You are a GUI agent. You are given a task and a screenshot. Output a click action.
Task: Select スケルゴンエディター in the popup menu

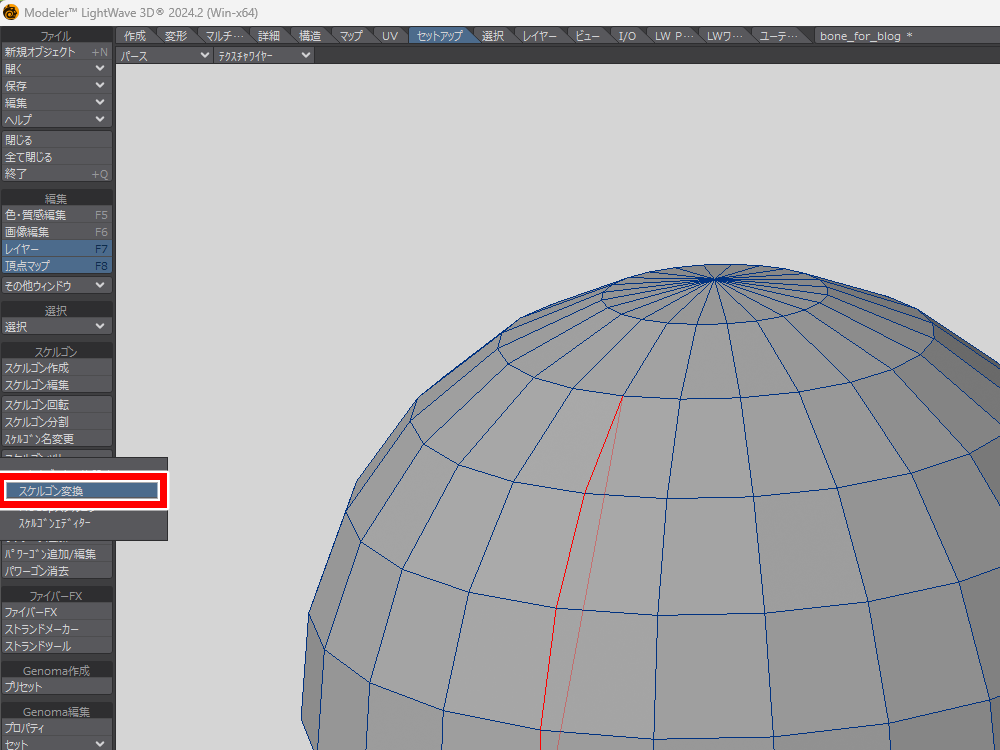click(x=55, y=523)
